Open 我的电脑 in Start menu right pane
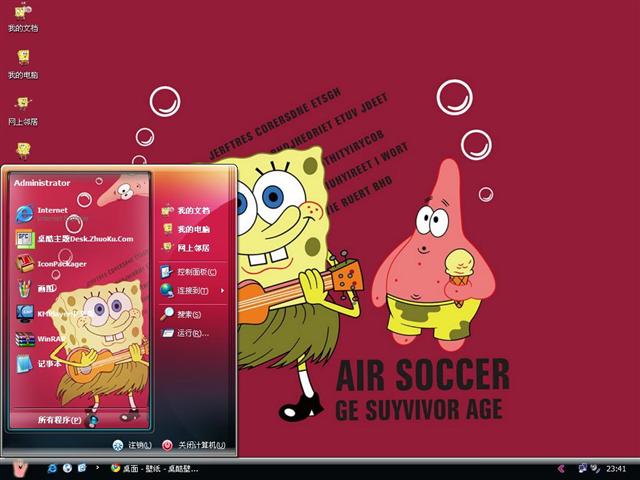The image size is (640, 480). (186, 229)
